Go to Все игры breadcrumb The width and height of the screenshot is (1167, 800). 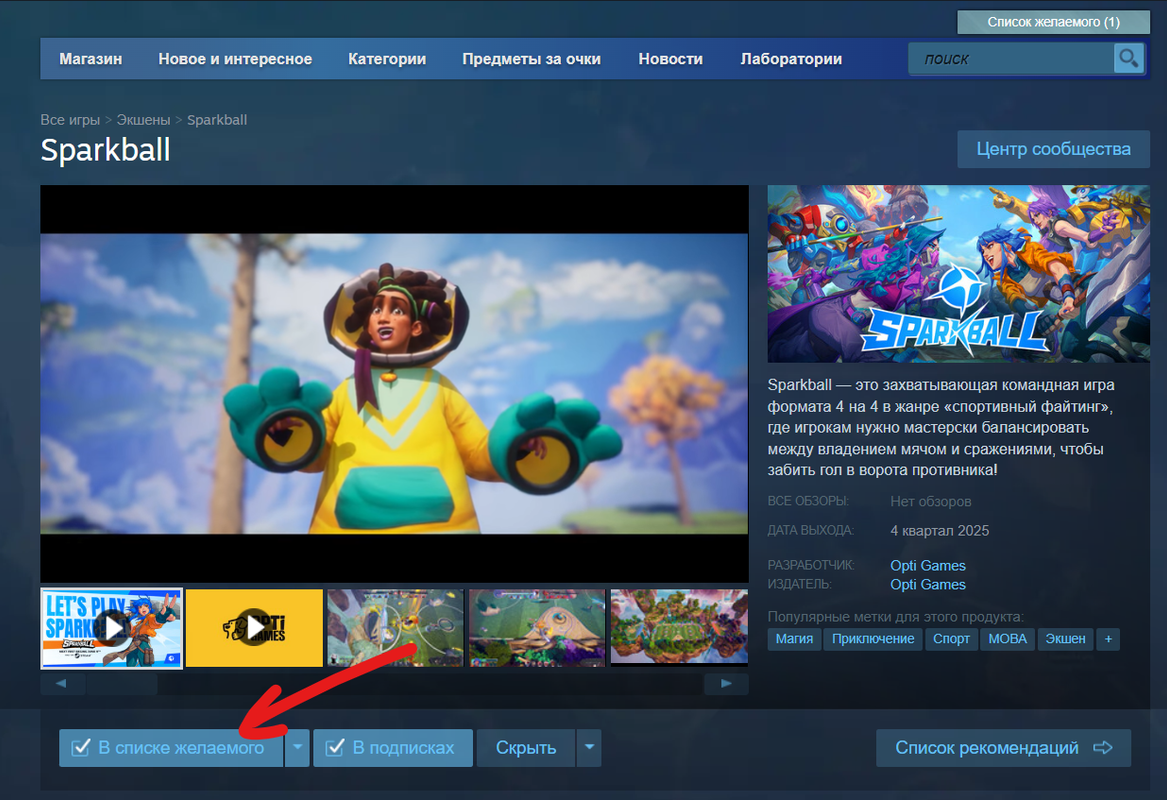click(70, 120)
